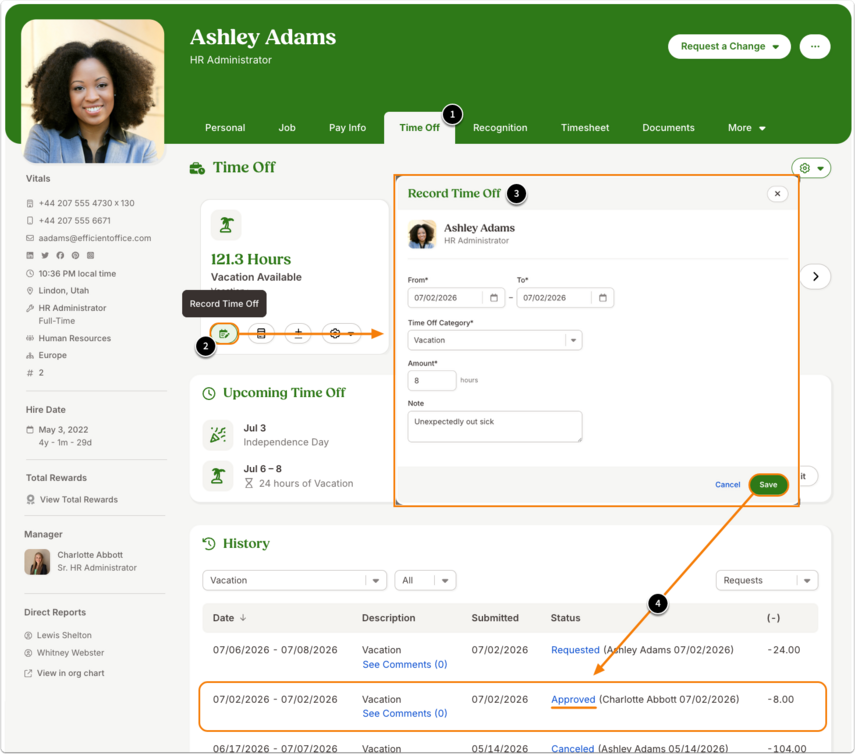Click the Amount hours input field
The width and height of the screenshot is (855, 754).
pos(432,381)
